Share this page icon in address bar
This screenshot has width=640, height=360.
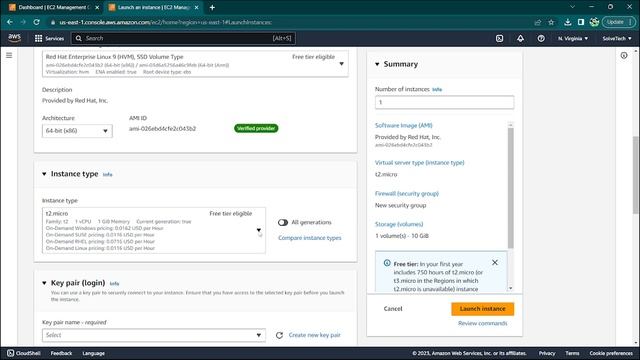pyautogui.click(x=538, y=22)
